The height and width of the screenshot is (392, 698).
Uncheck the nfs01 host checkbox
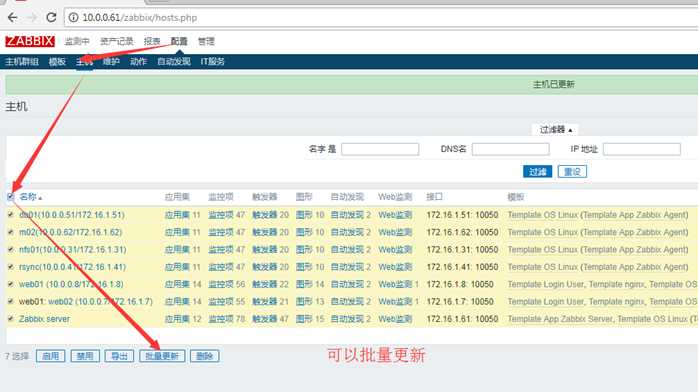tap(11, 249)
